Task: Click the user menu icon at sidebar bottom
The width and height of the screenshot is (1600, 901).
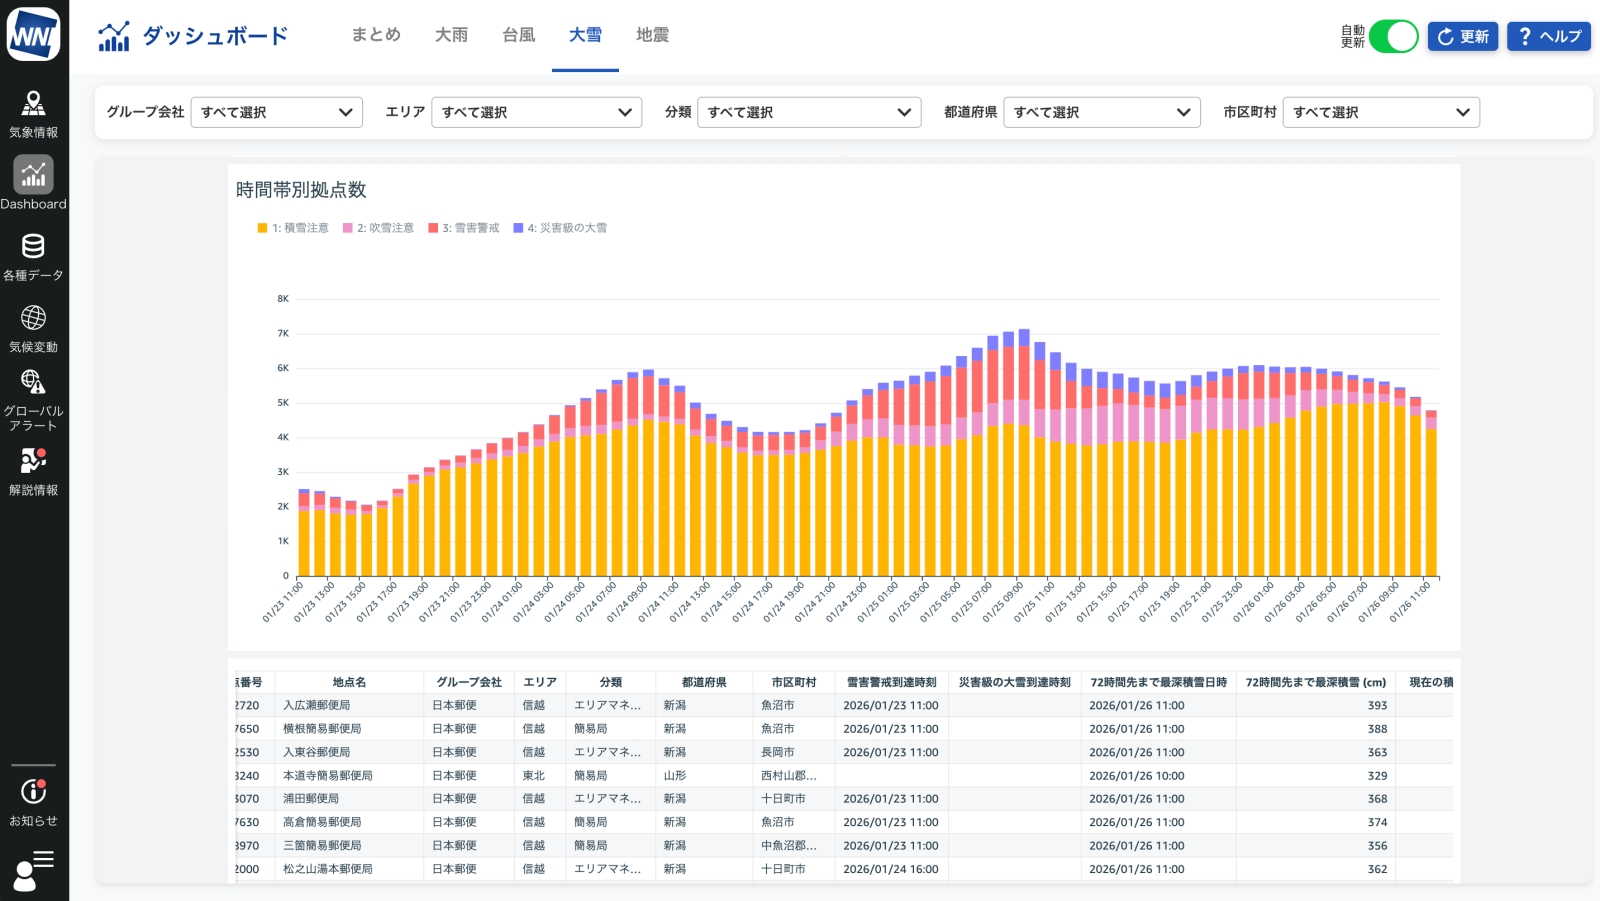Action: point(33,870)
